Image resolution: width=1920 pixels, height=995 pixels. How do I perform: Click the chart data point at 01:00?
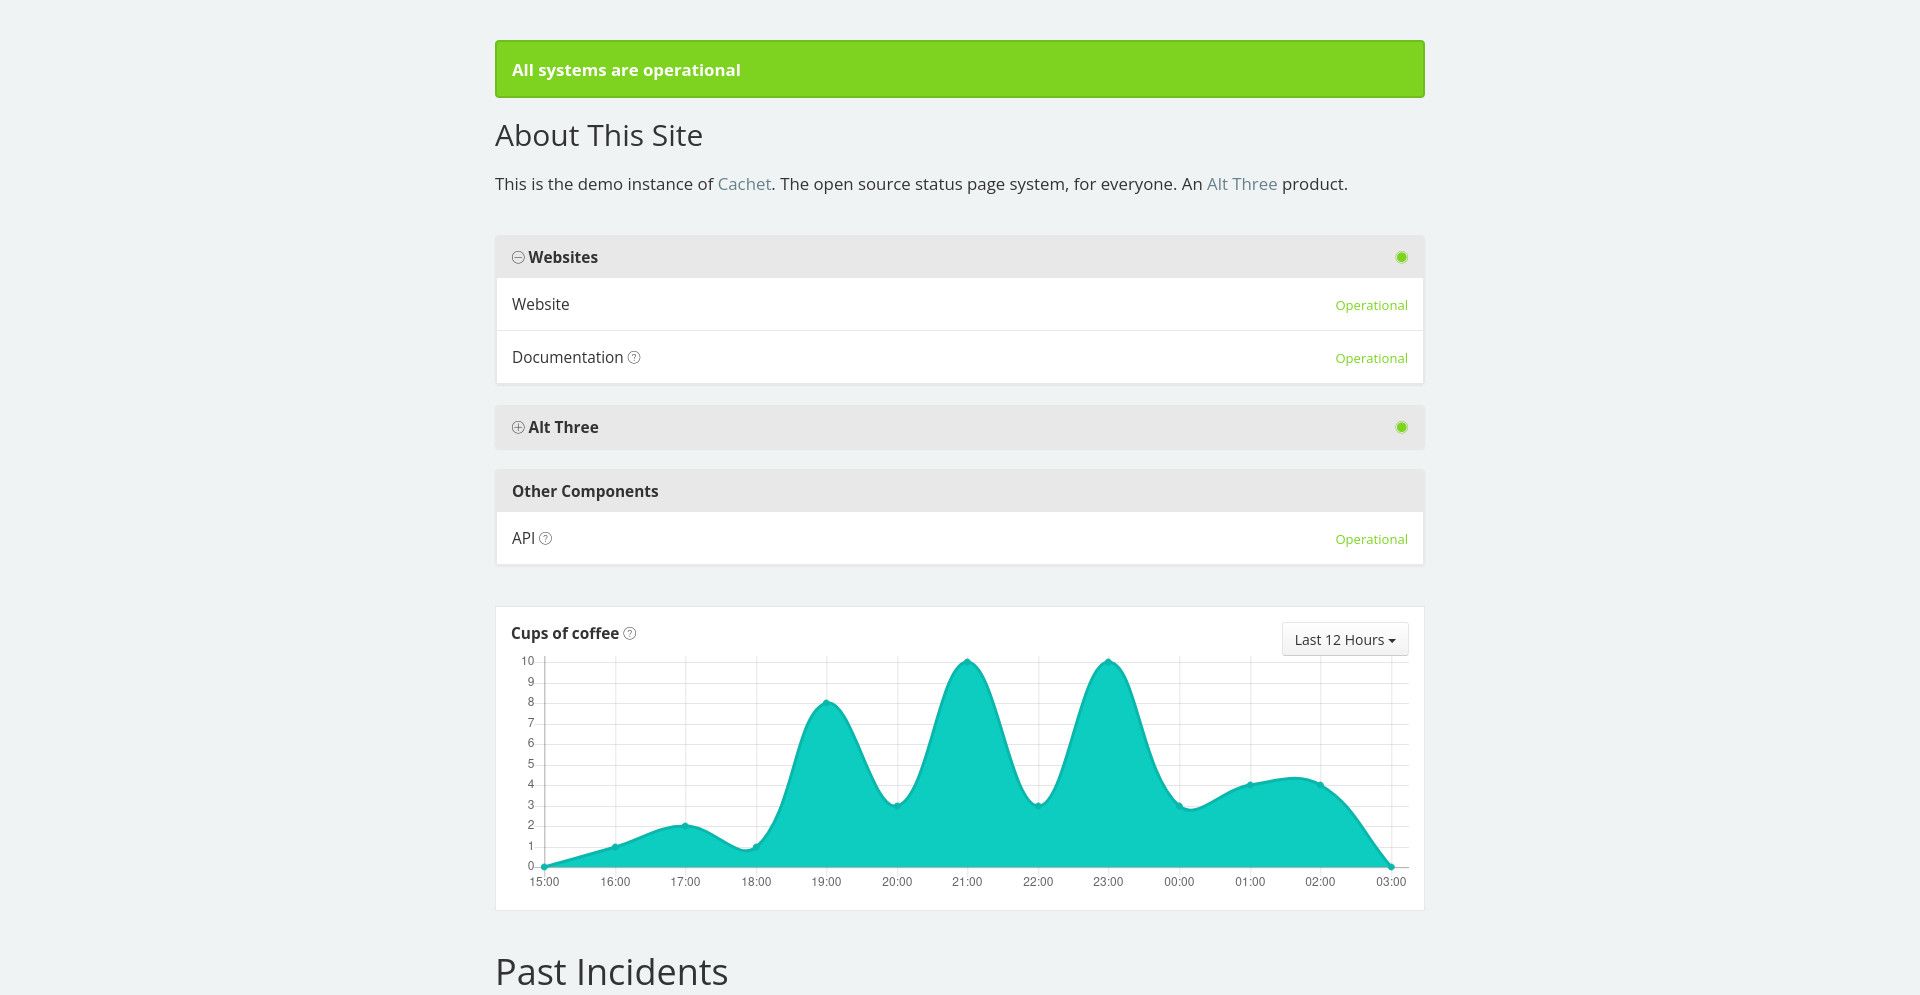[x=1250, y=784]
